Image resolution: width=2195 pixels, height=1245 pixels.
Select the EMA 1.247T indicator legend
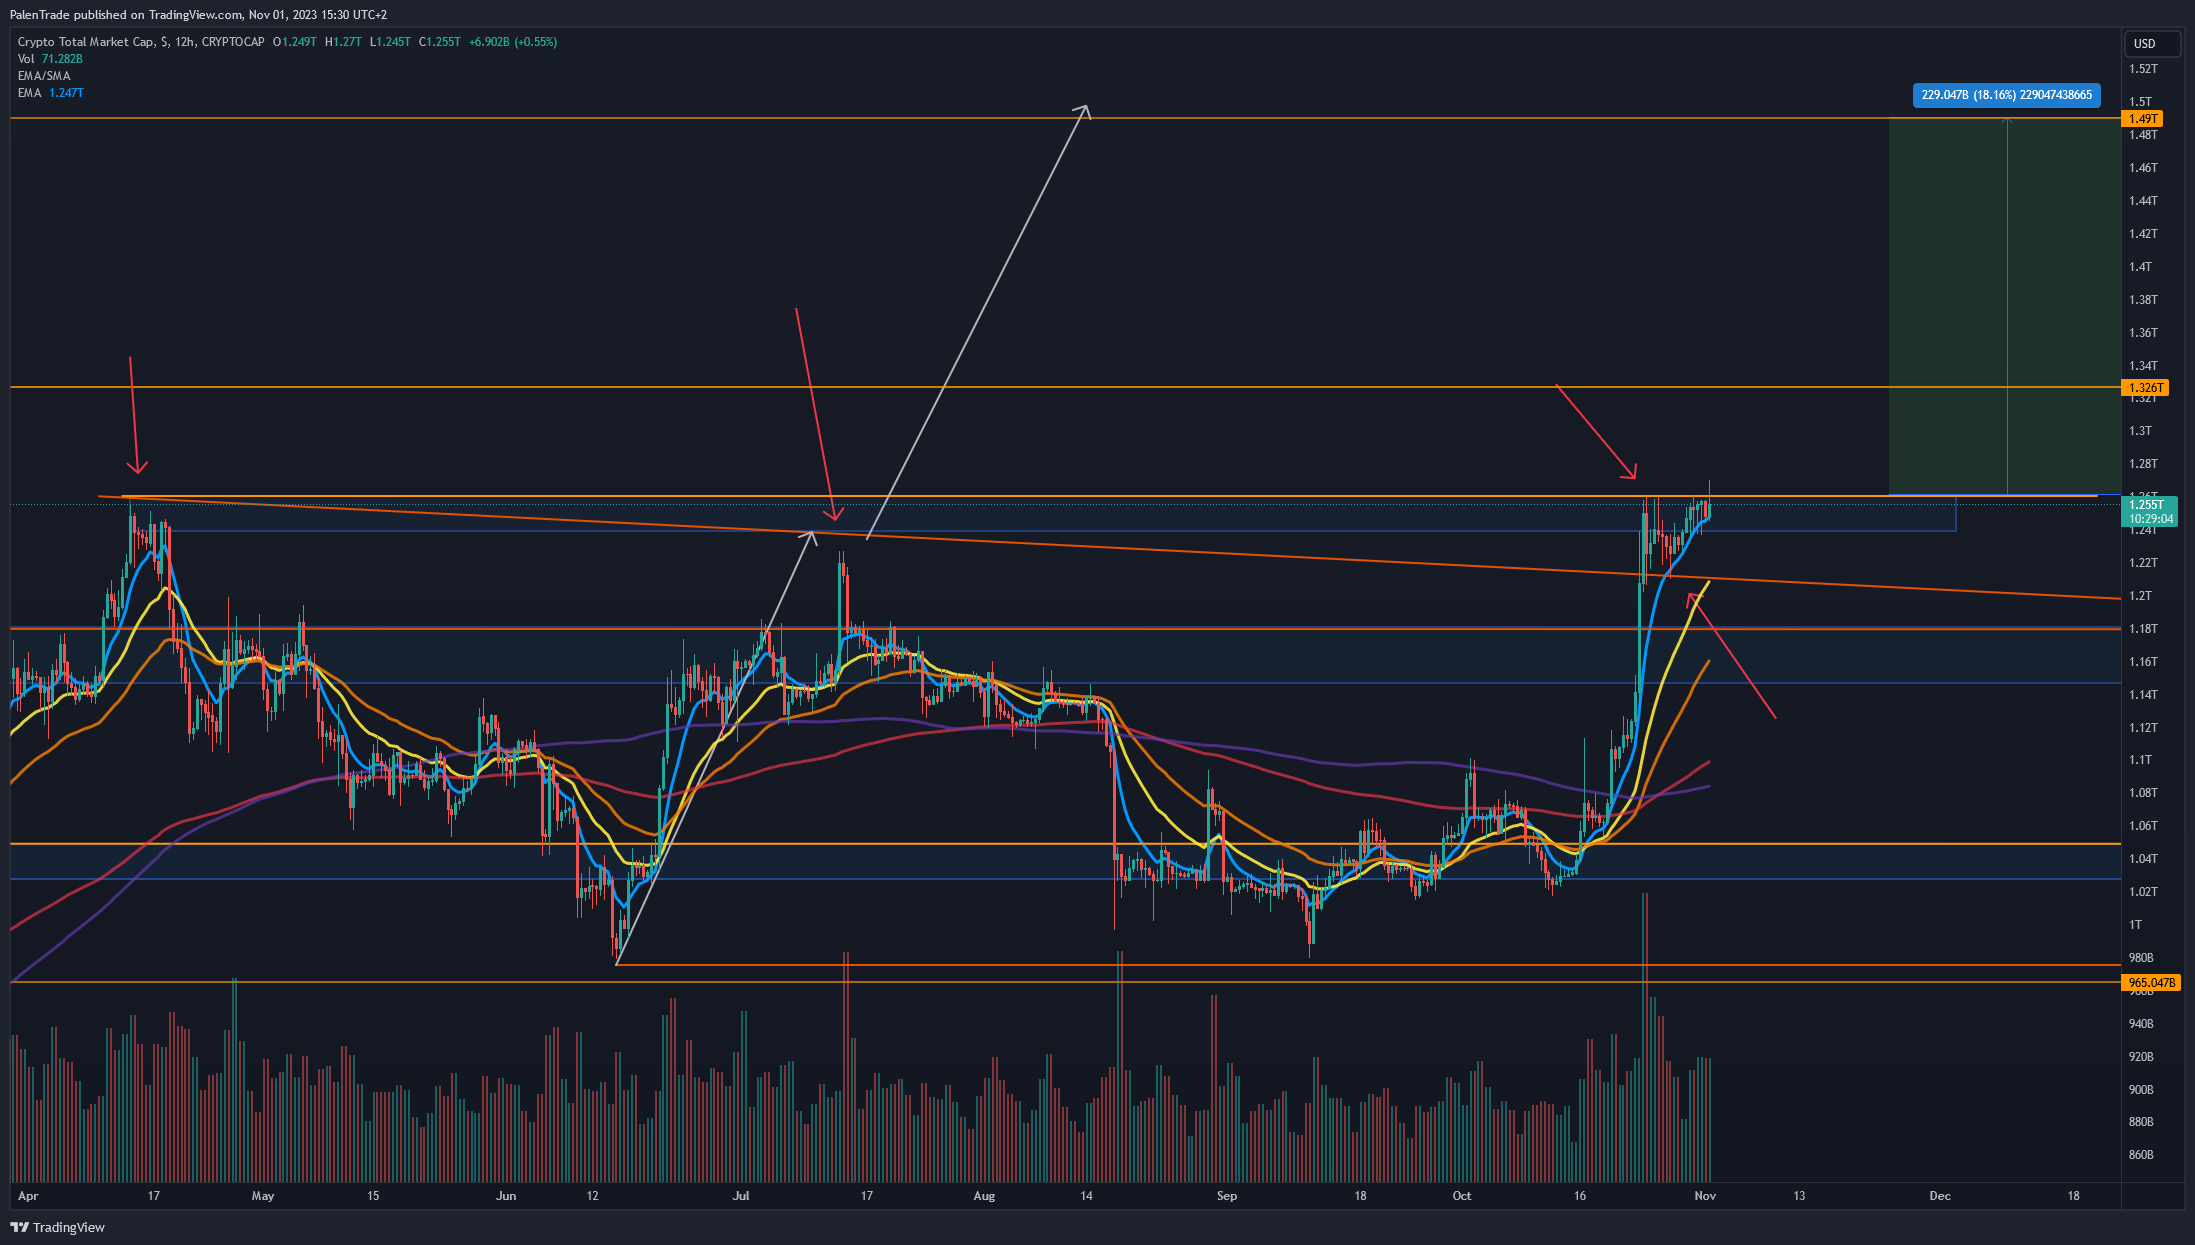click(x=50, y=93)
